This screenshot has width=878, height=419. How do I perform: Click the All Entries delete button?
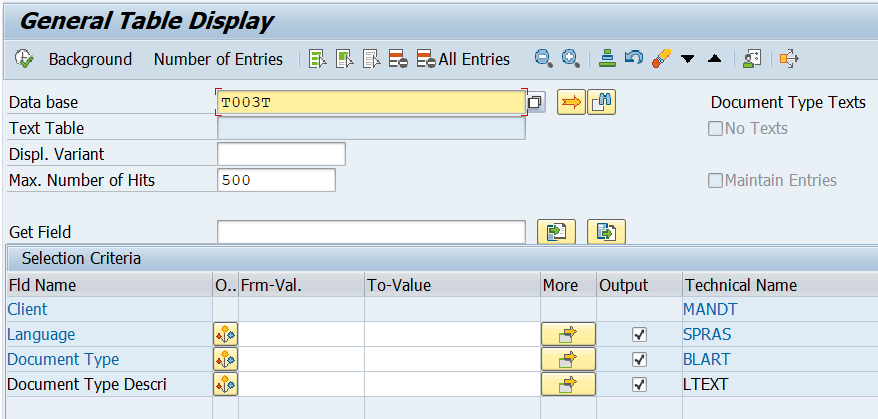pyautogui.click(x=463, y=59)
